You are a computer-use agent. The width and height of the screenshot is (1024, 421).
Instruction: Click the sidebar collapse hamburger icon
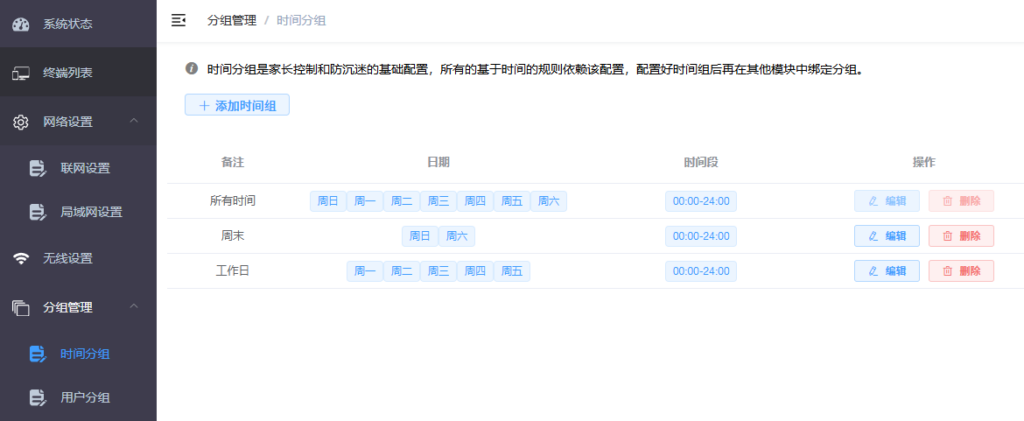(179, 20)
